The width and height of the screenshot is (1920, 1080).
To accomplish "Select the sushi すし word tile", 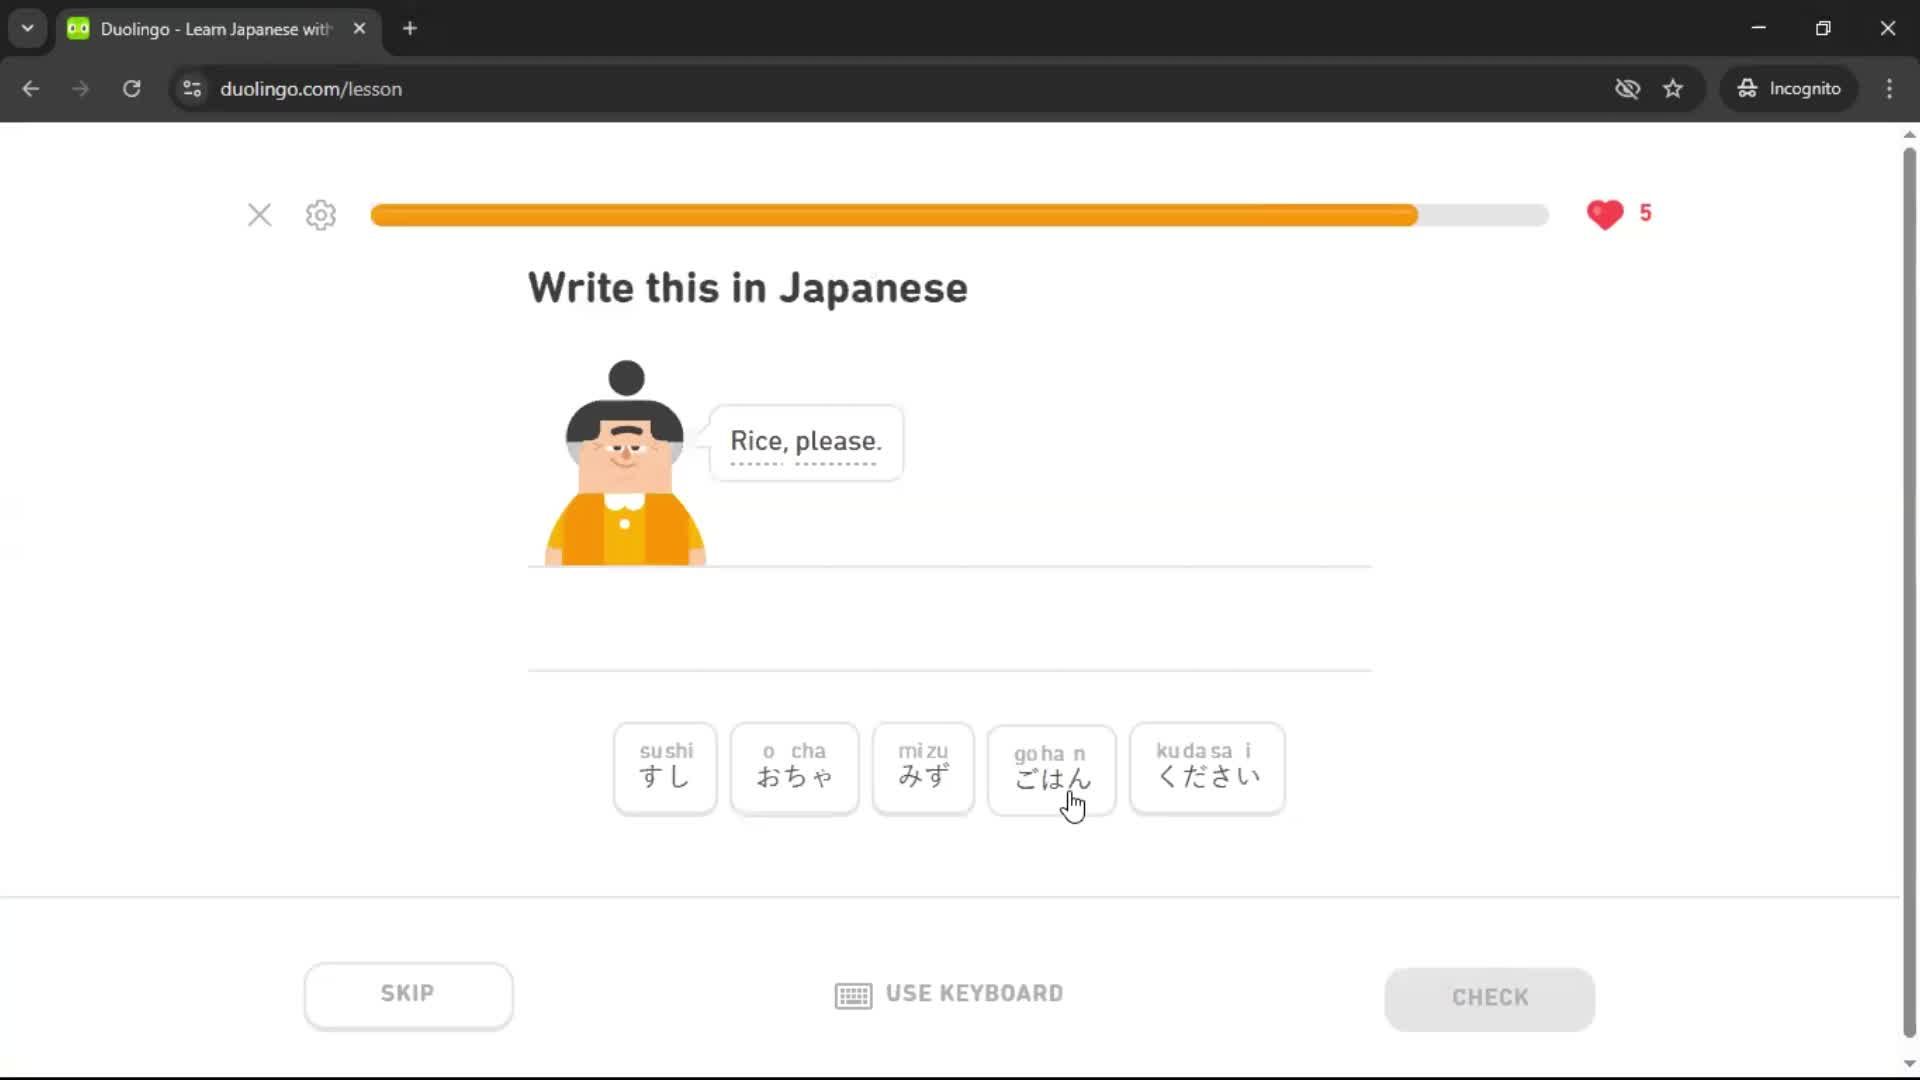I will click(664, 768).
